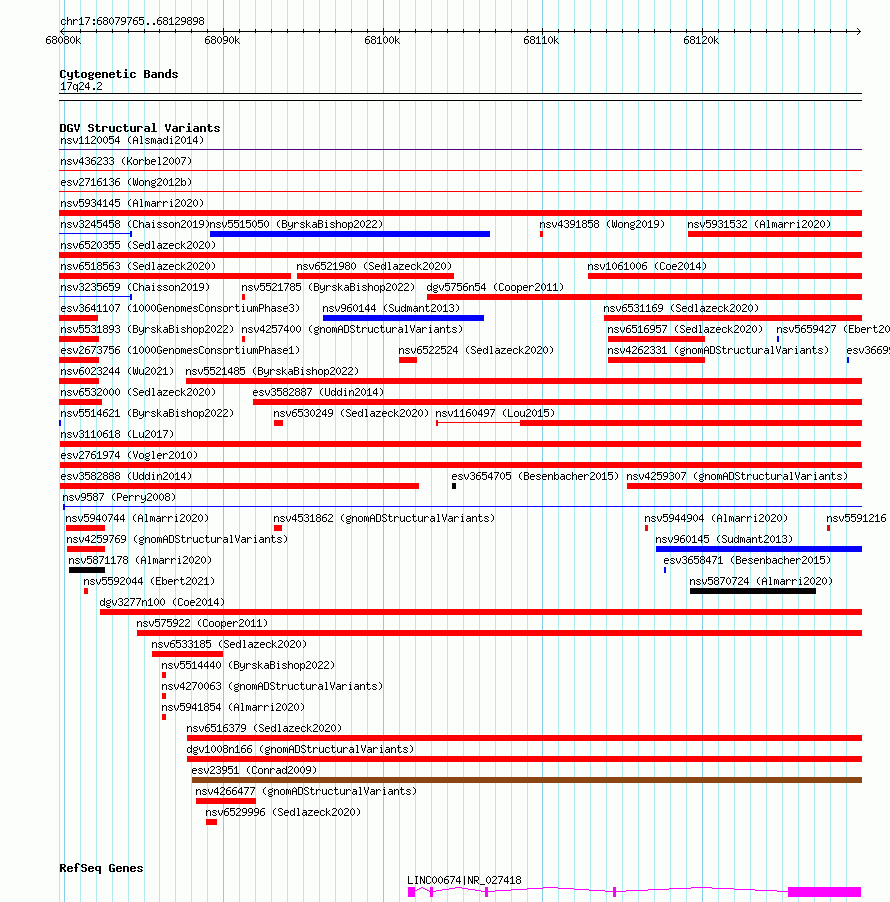Open nsv5941854 (Almarri2020) entry
890x902 pixels.
click(x=233, y=708)
